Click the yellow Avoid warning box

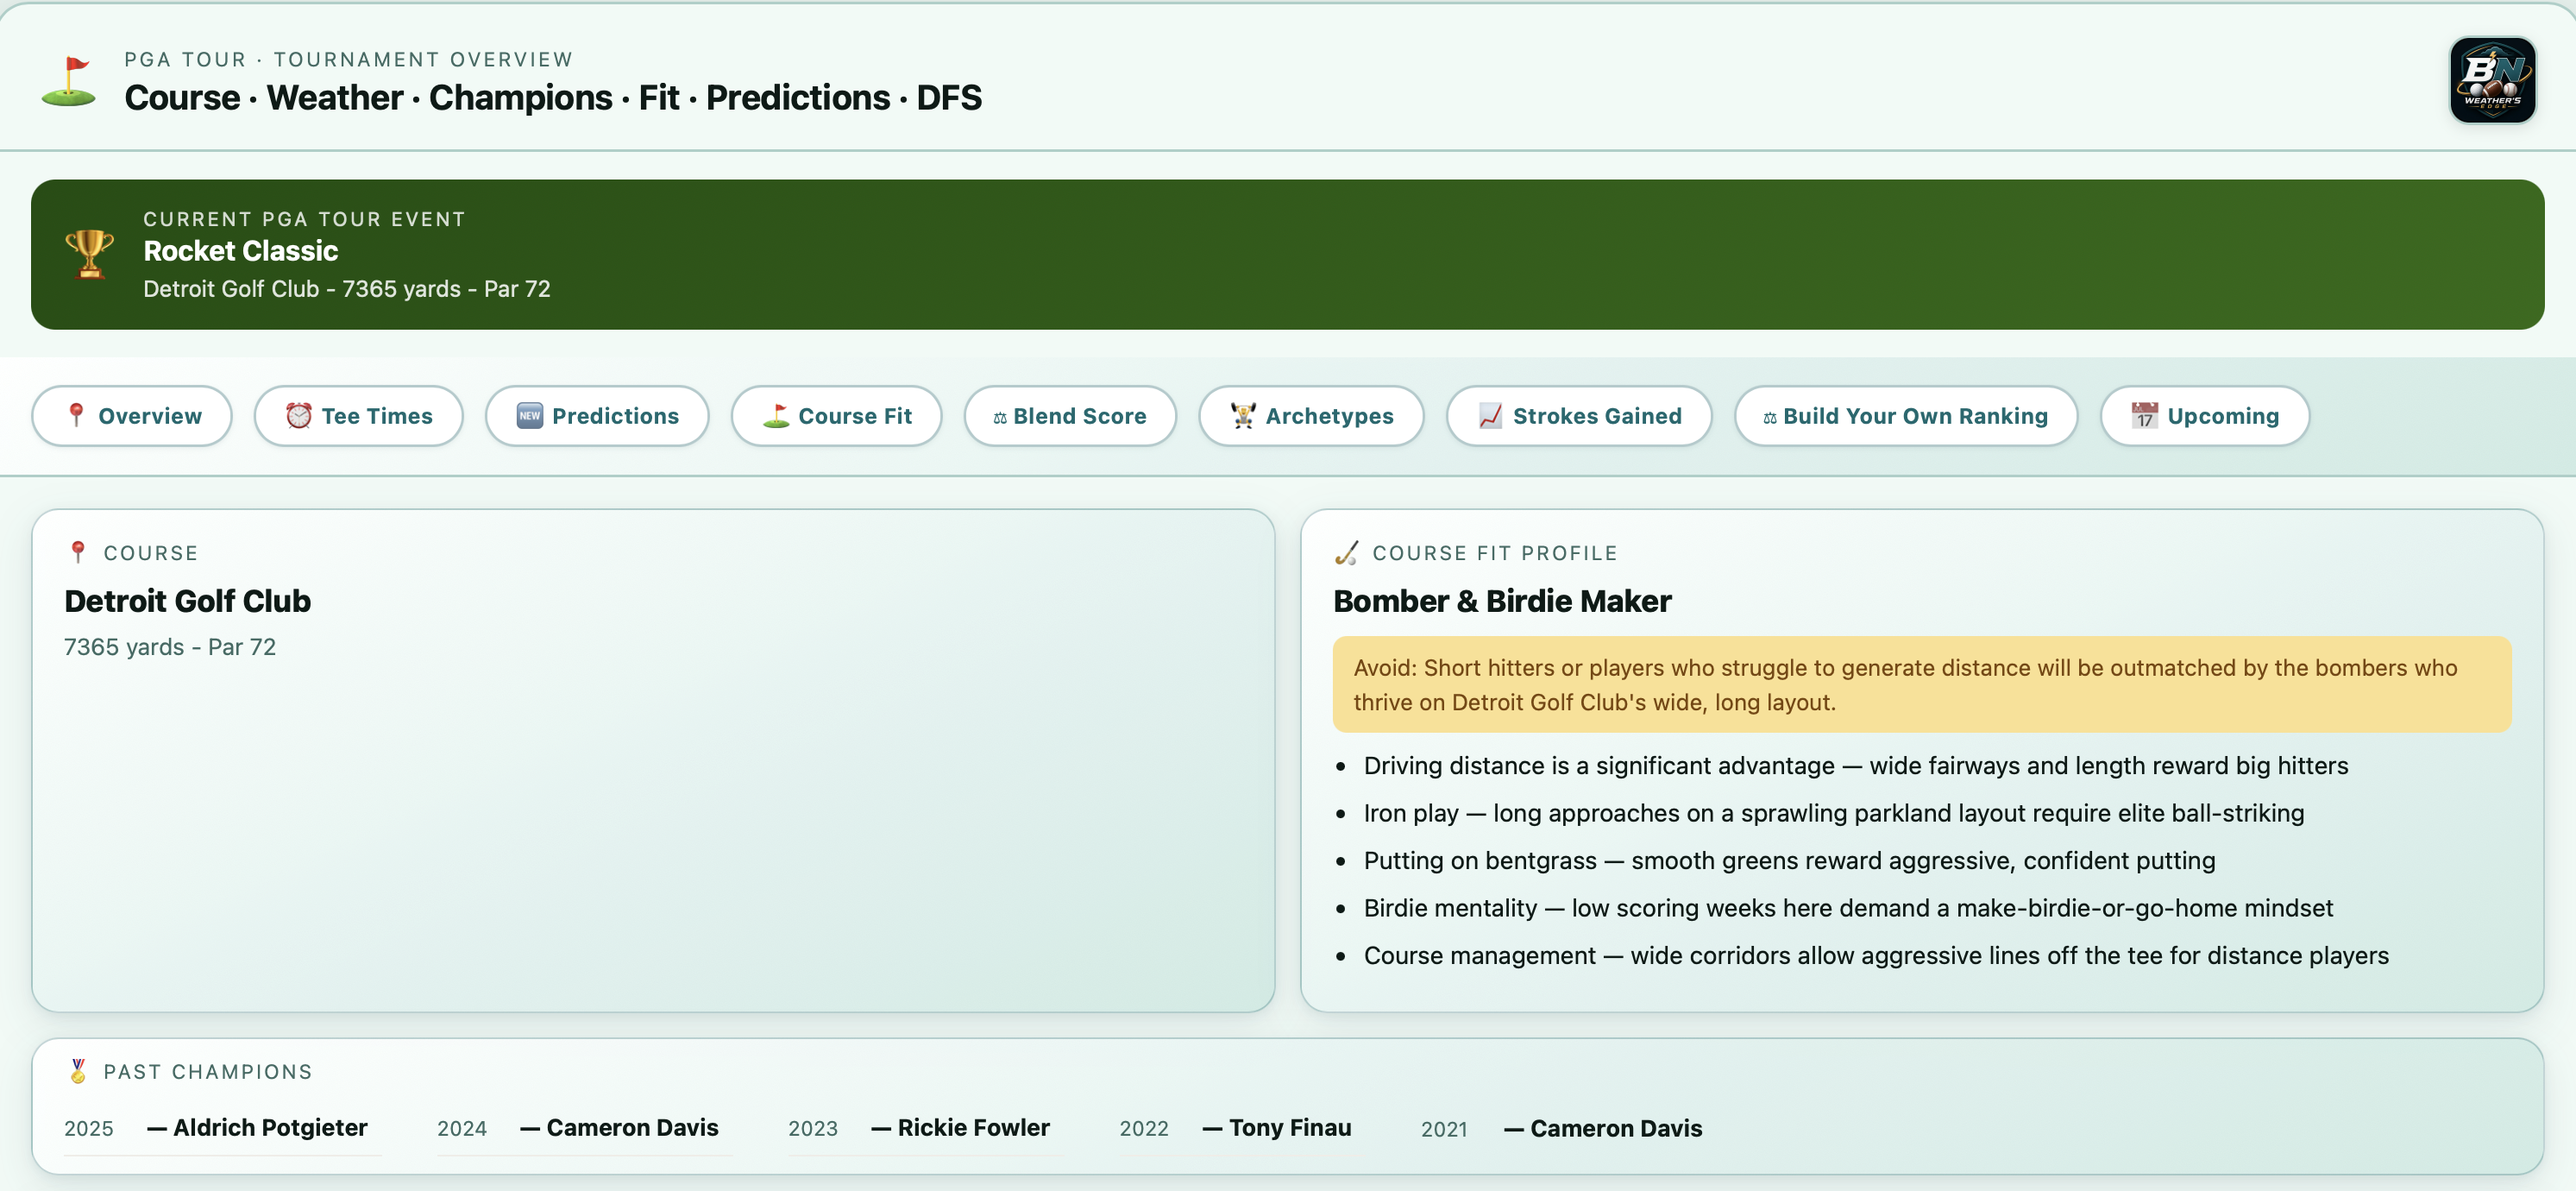1922,685
